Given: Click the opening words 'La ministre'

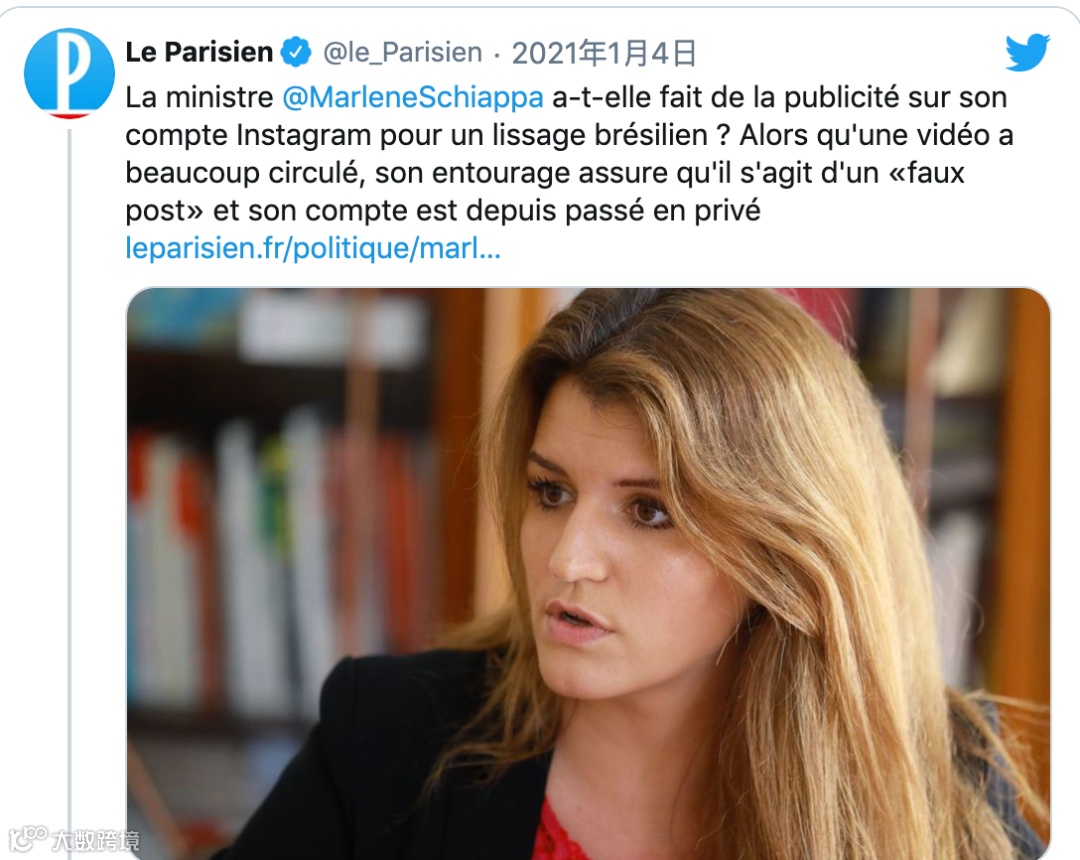Looking at the screenshot, I should [199, 98].
